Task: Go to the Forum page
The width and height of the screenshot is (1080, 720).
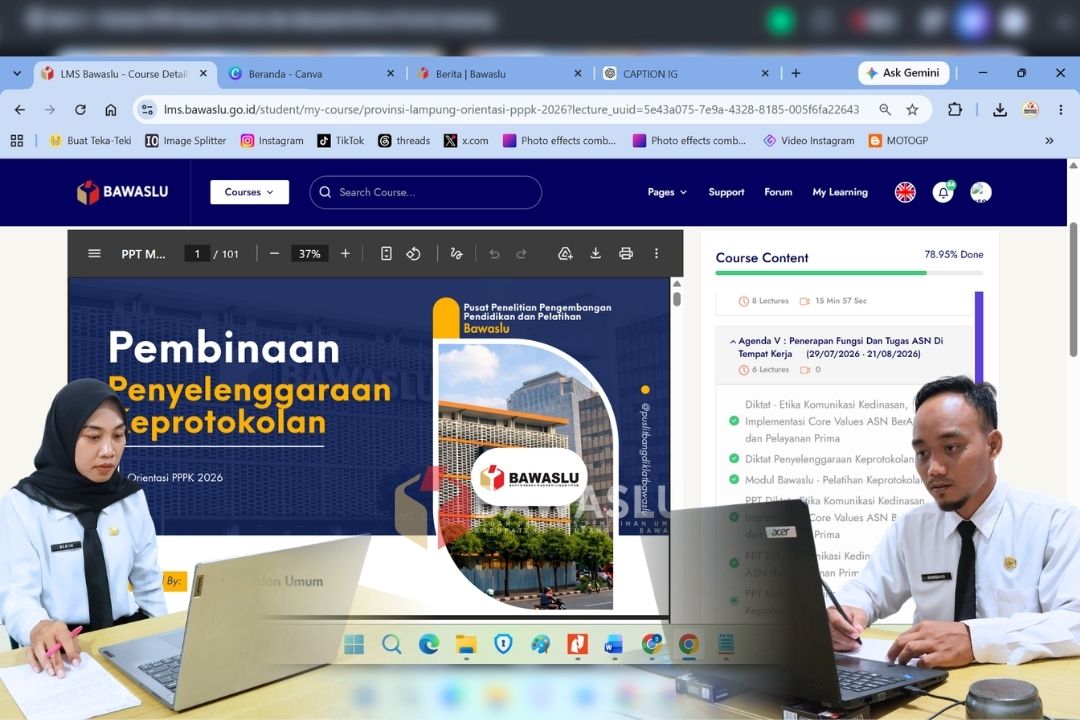Action: point(778,192)
